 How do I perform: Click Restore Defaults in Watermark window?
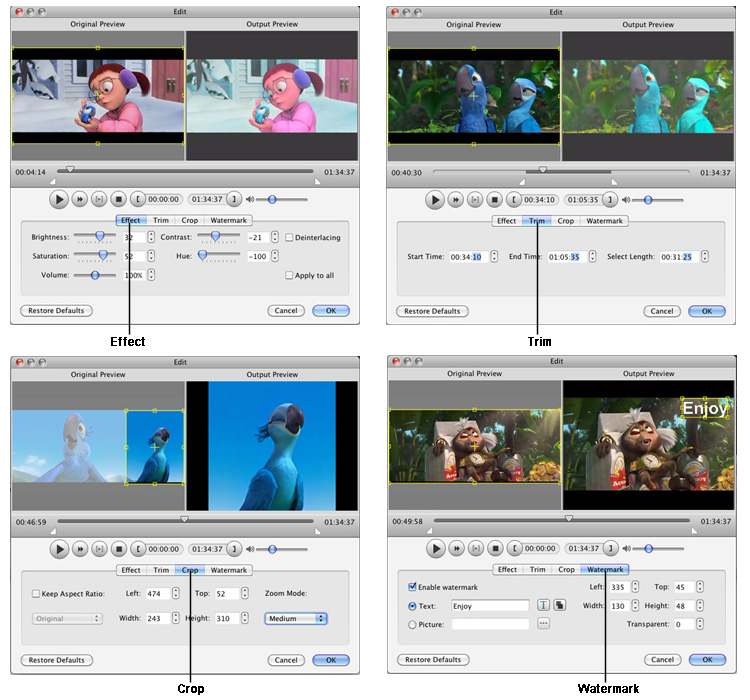[433, 659]
